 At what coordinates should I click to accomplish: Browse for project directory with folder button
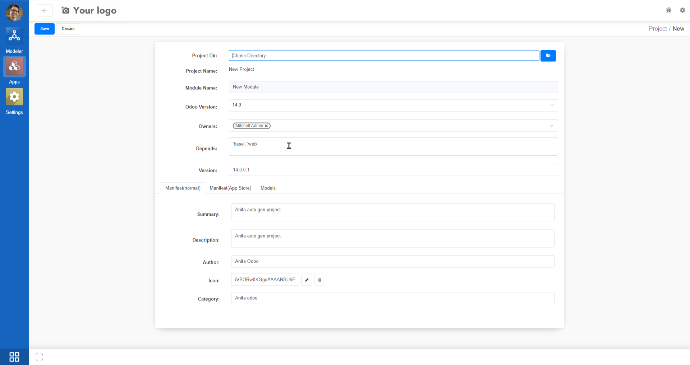click(548, 55)
